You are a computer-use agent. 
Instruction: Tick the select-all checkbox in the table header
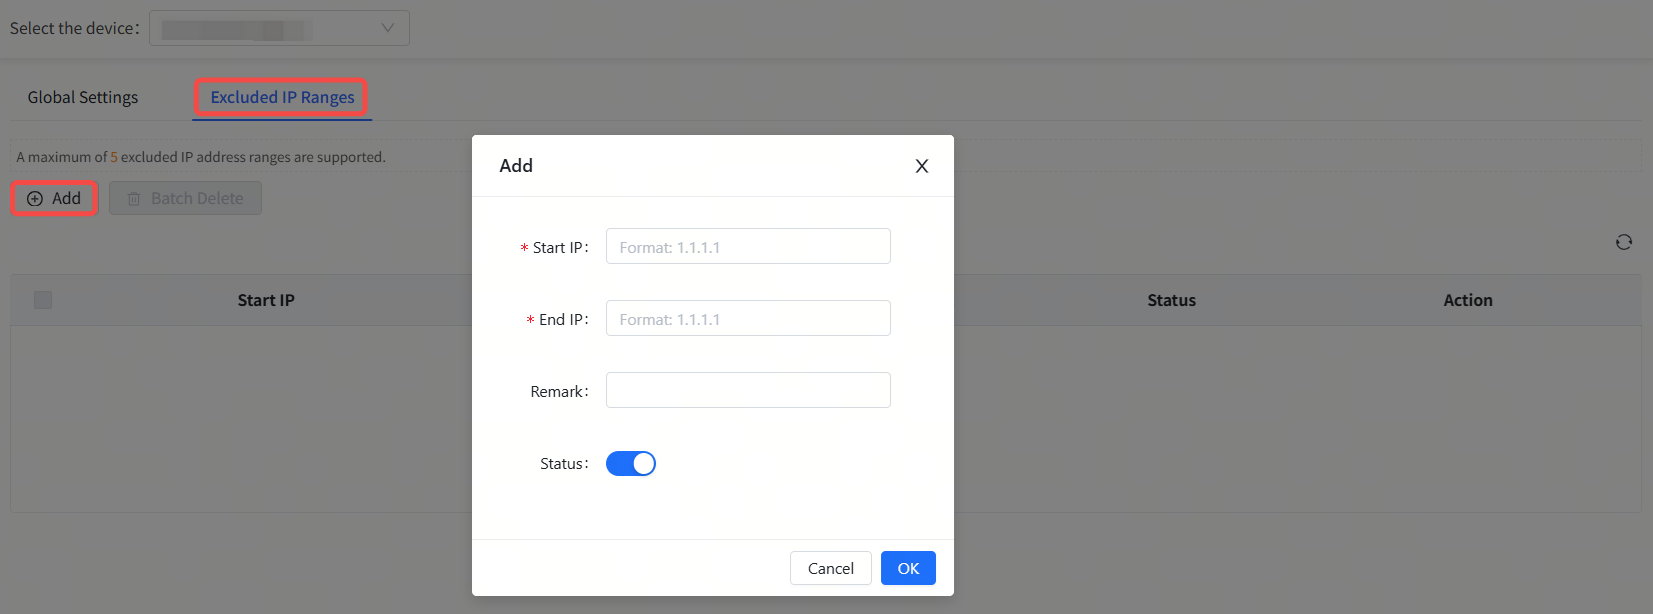(43, 300)
